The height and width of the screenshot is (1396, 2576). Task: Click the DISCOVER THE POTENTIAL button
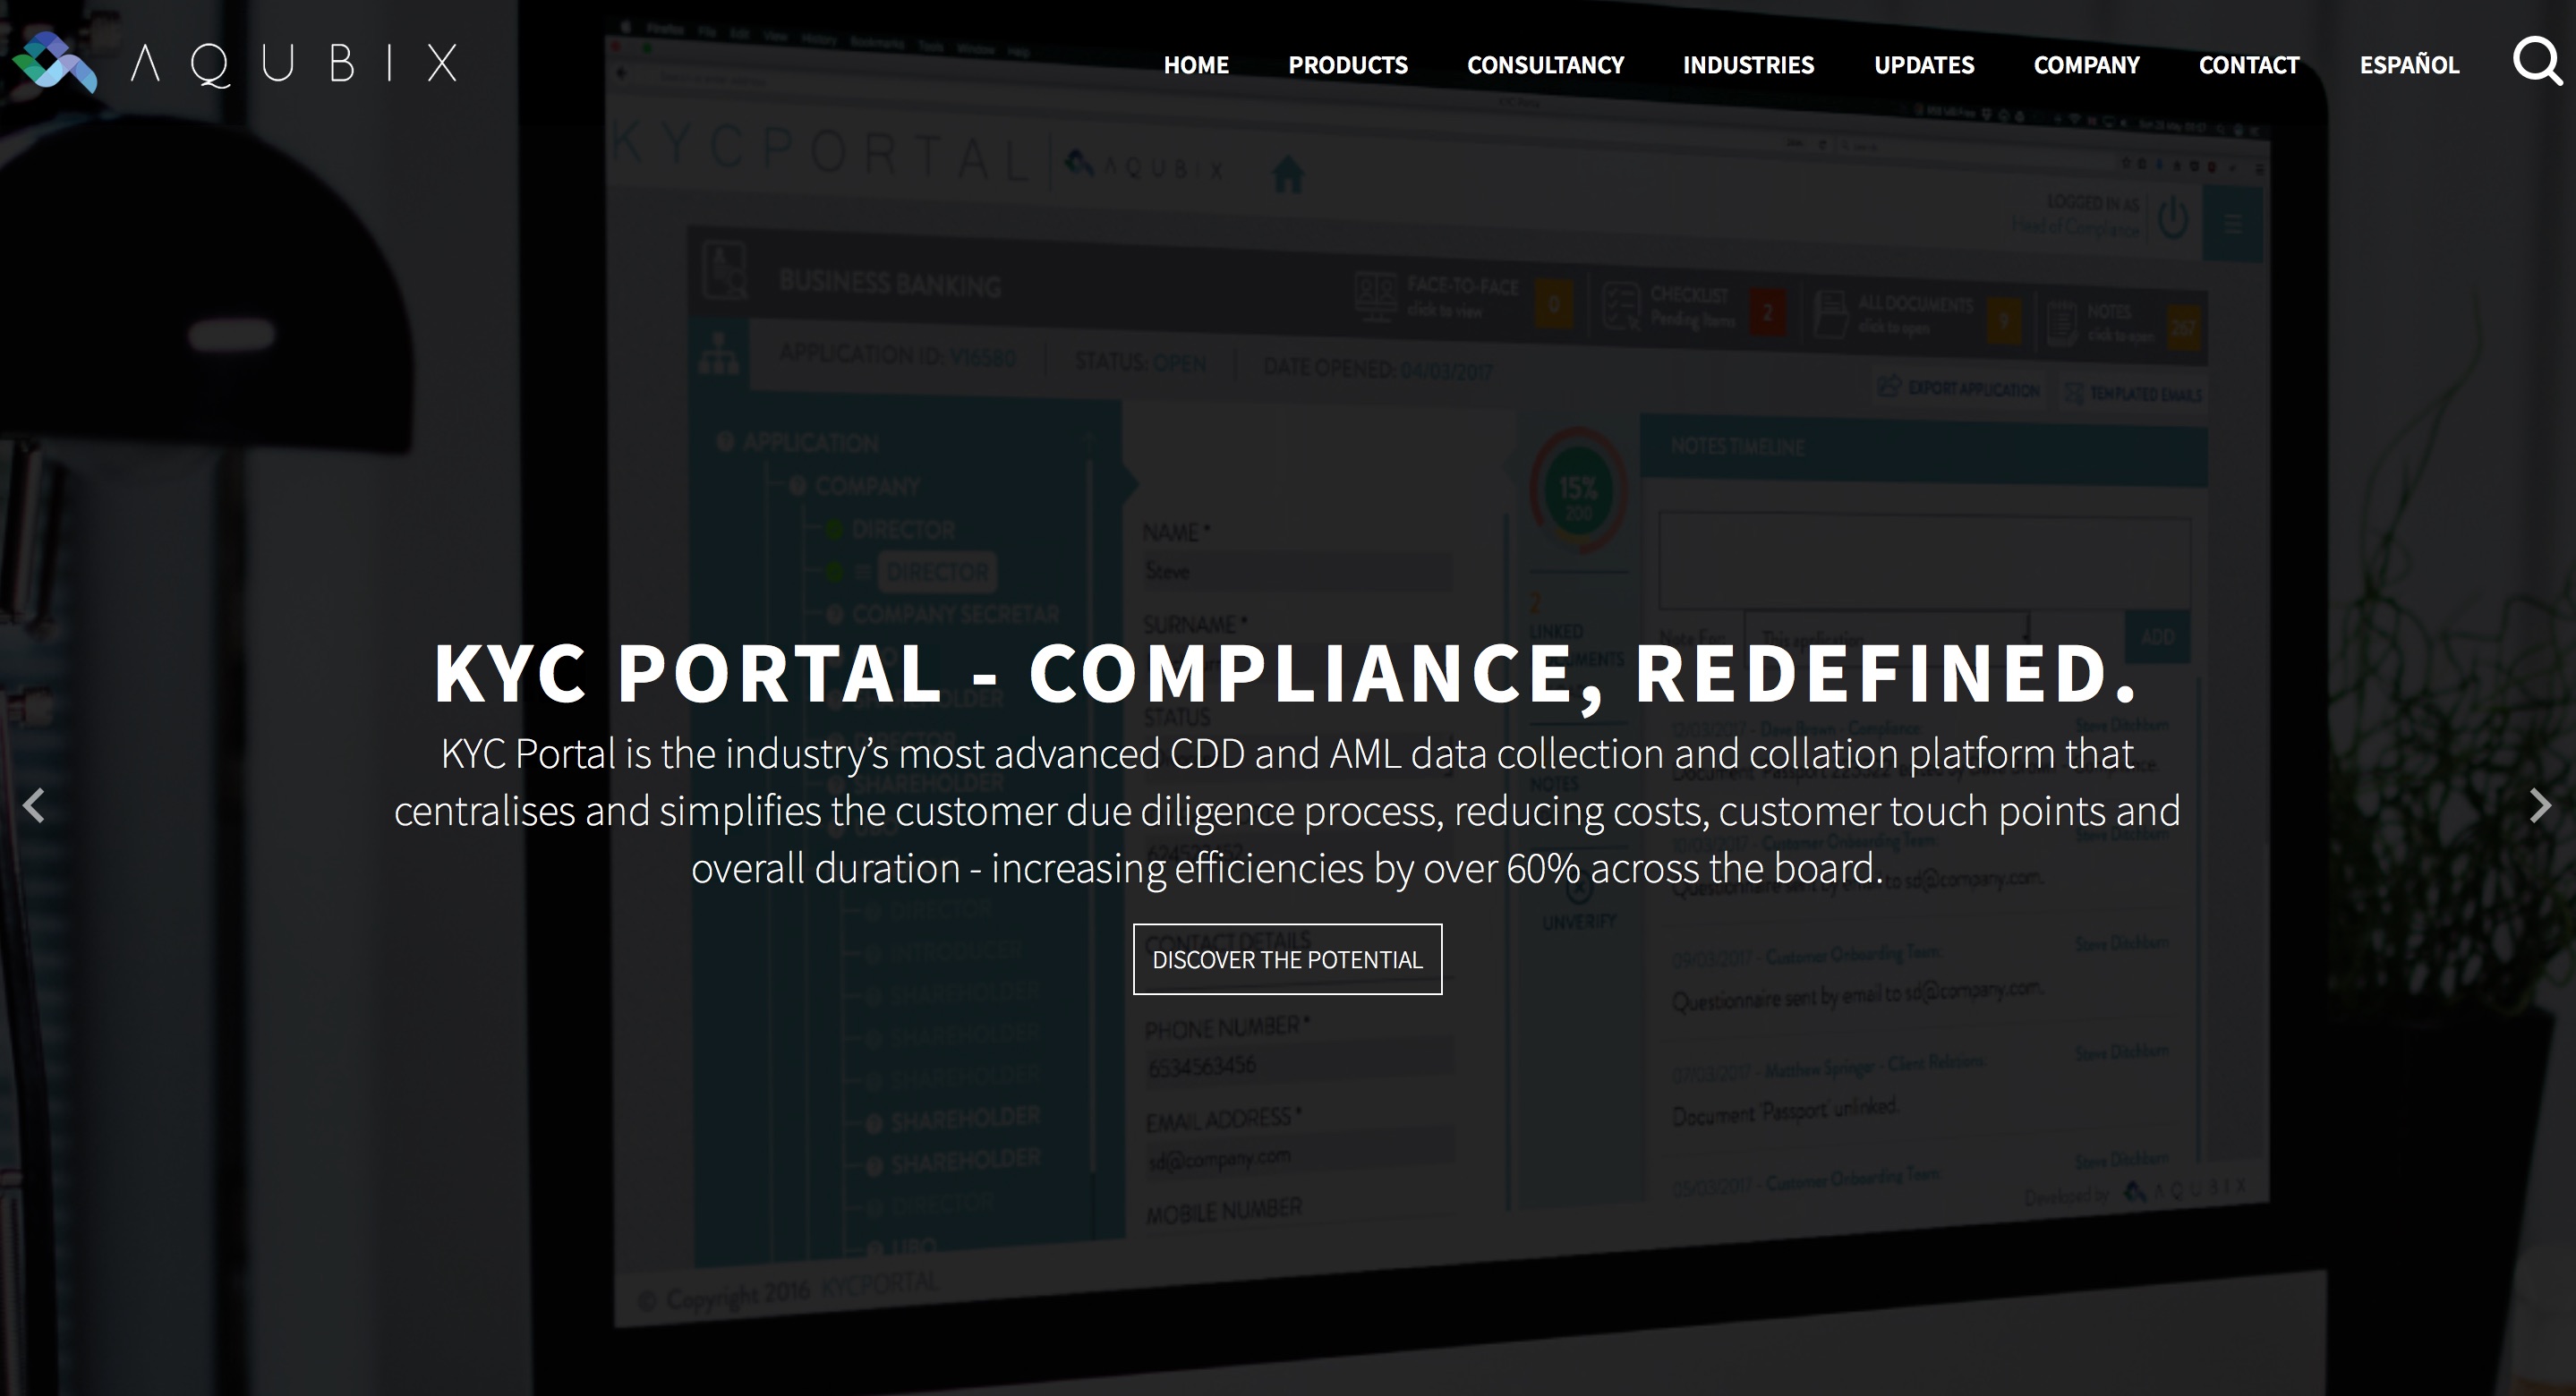tap(1286, 959)
